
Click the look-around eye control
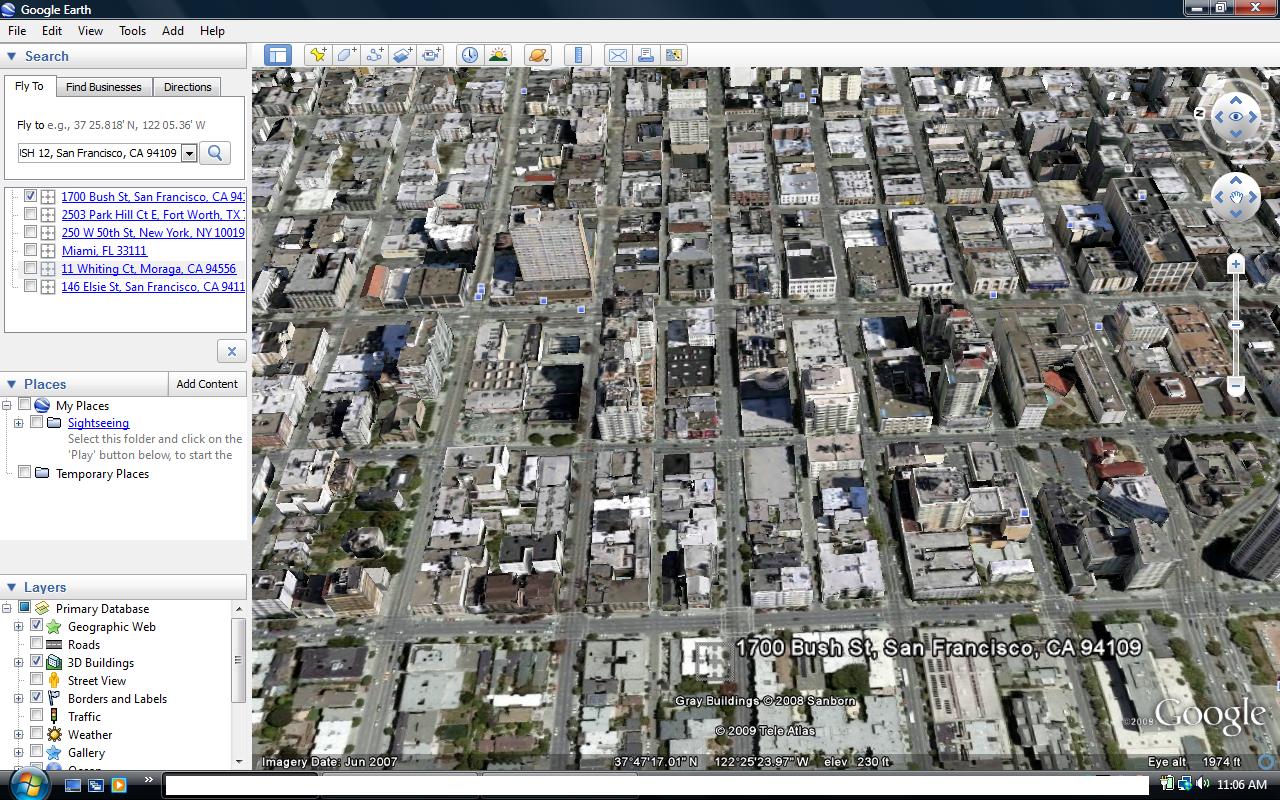[x=1236, y=117]
